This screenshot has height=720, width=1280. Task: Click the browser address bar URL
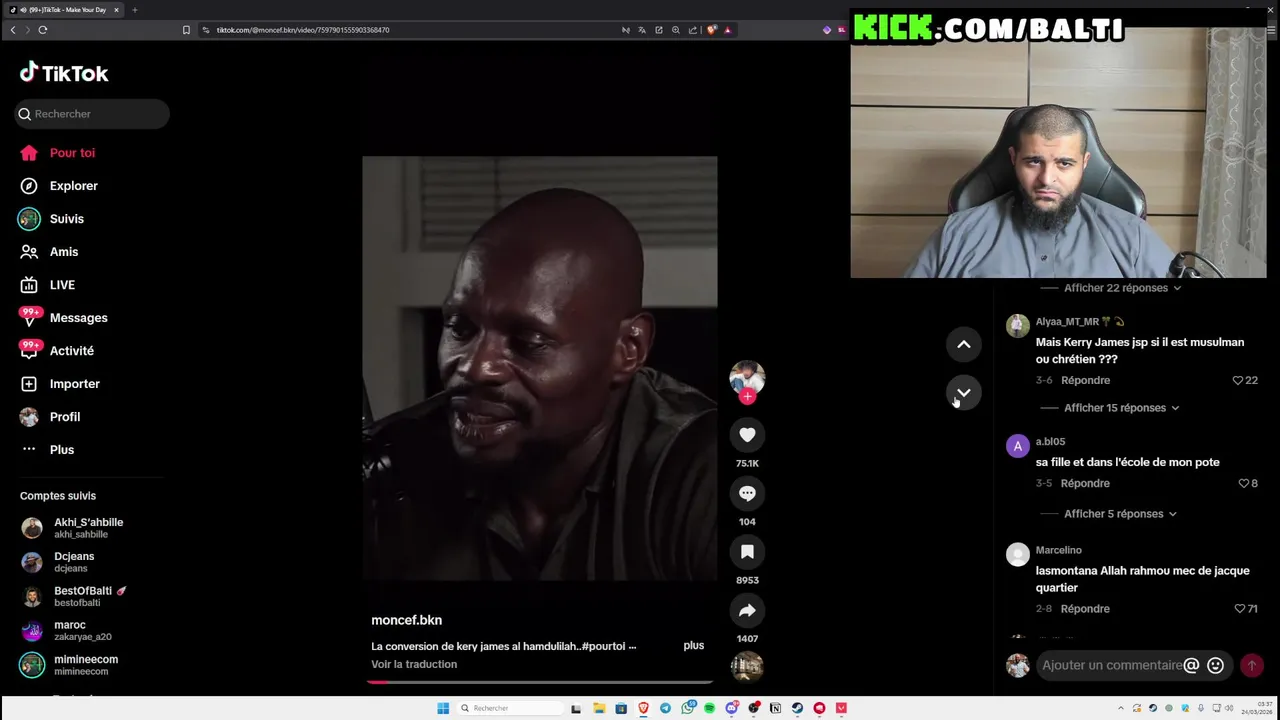(303, 30)
